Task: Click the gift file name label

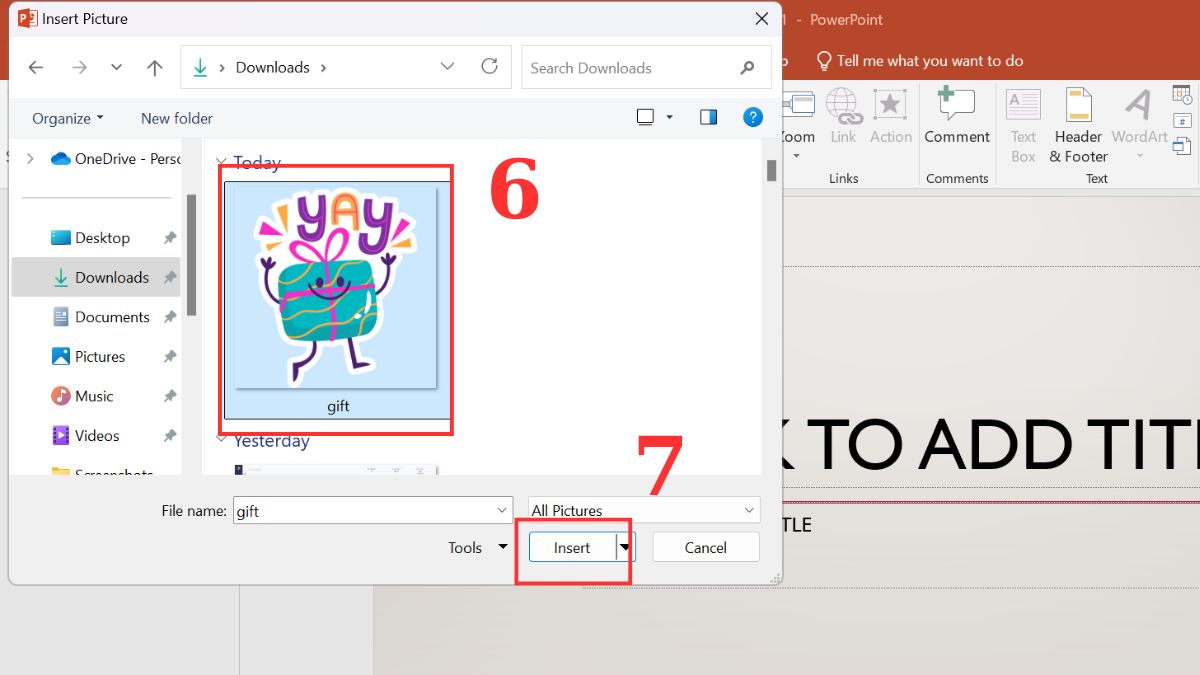Action: (x=338, y=406)
